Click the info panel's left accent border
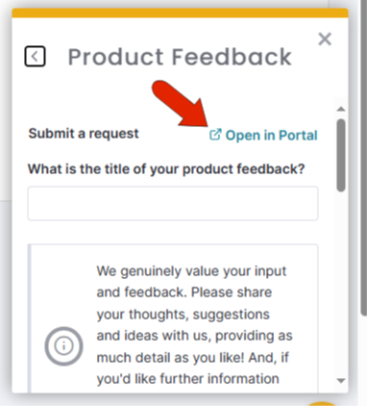 coord(29,318)
